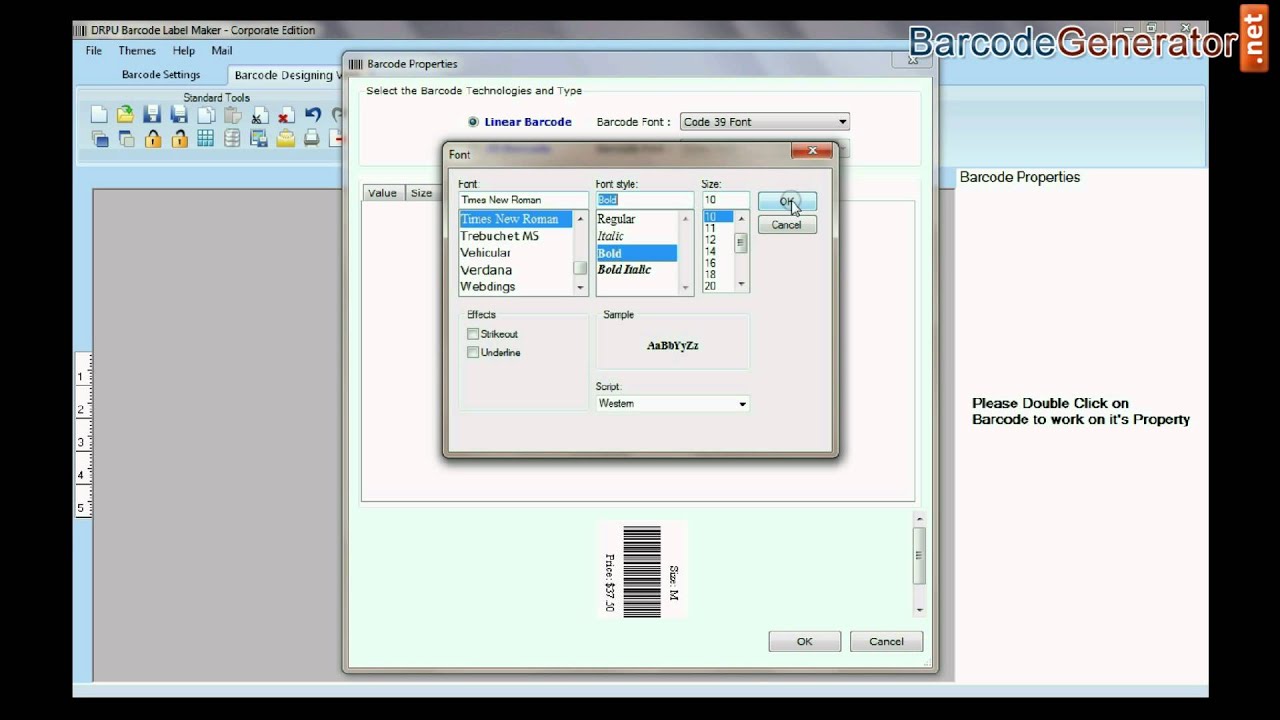Click the Font style list down arrow
1280x720 pixels.
coord(685,287)
